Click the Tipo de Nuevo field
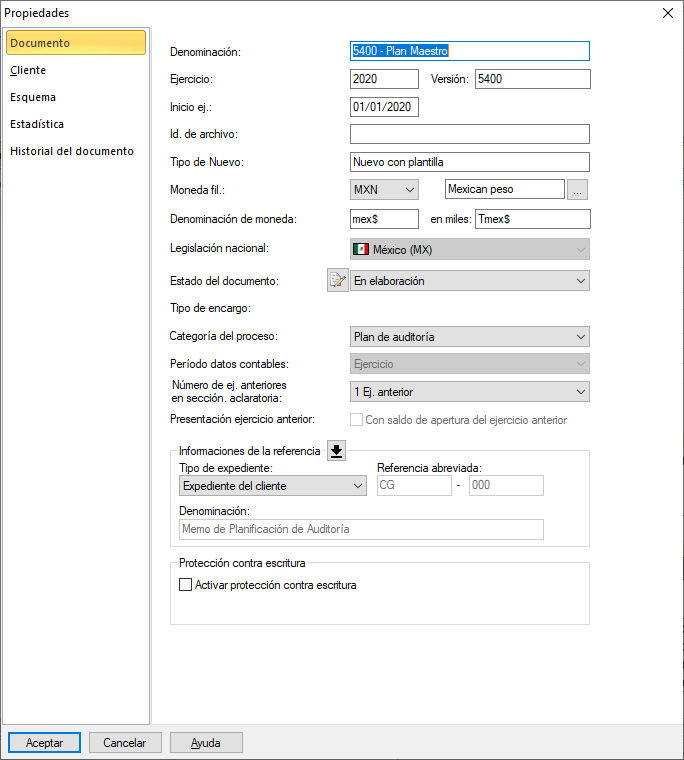This screenshot has height=760, width=684. [470, 162]
